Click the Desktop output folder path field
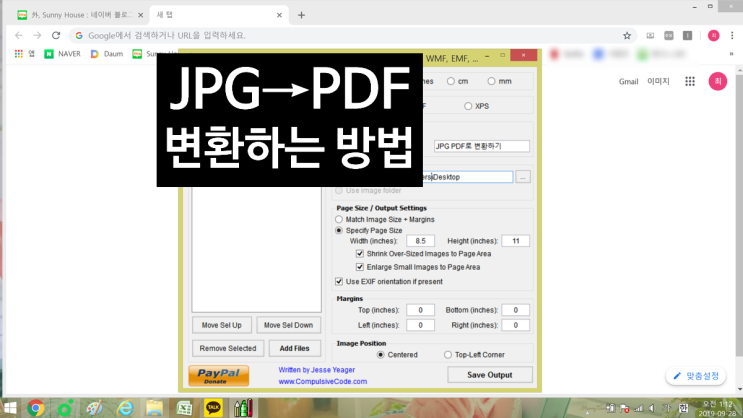743x418 pixels. (x=468, y=177)
